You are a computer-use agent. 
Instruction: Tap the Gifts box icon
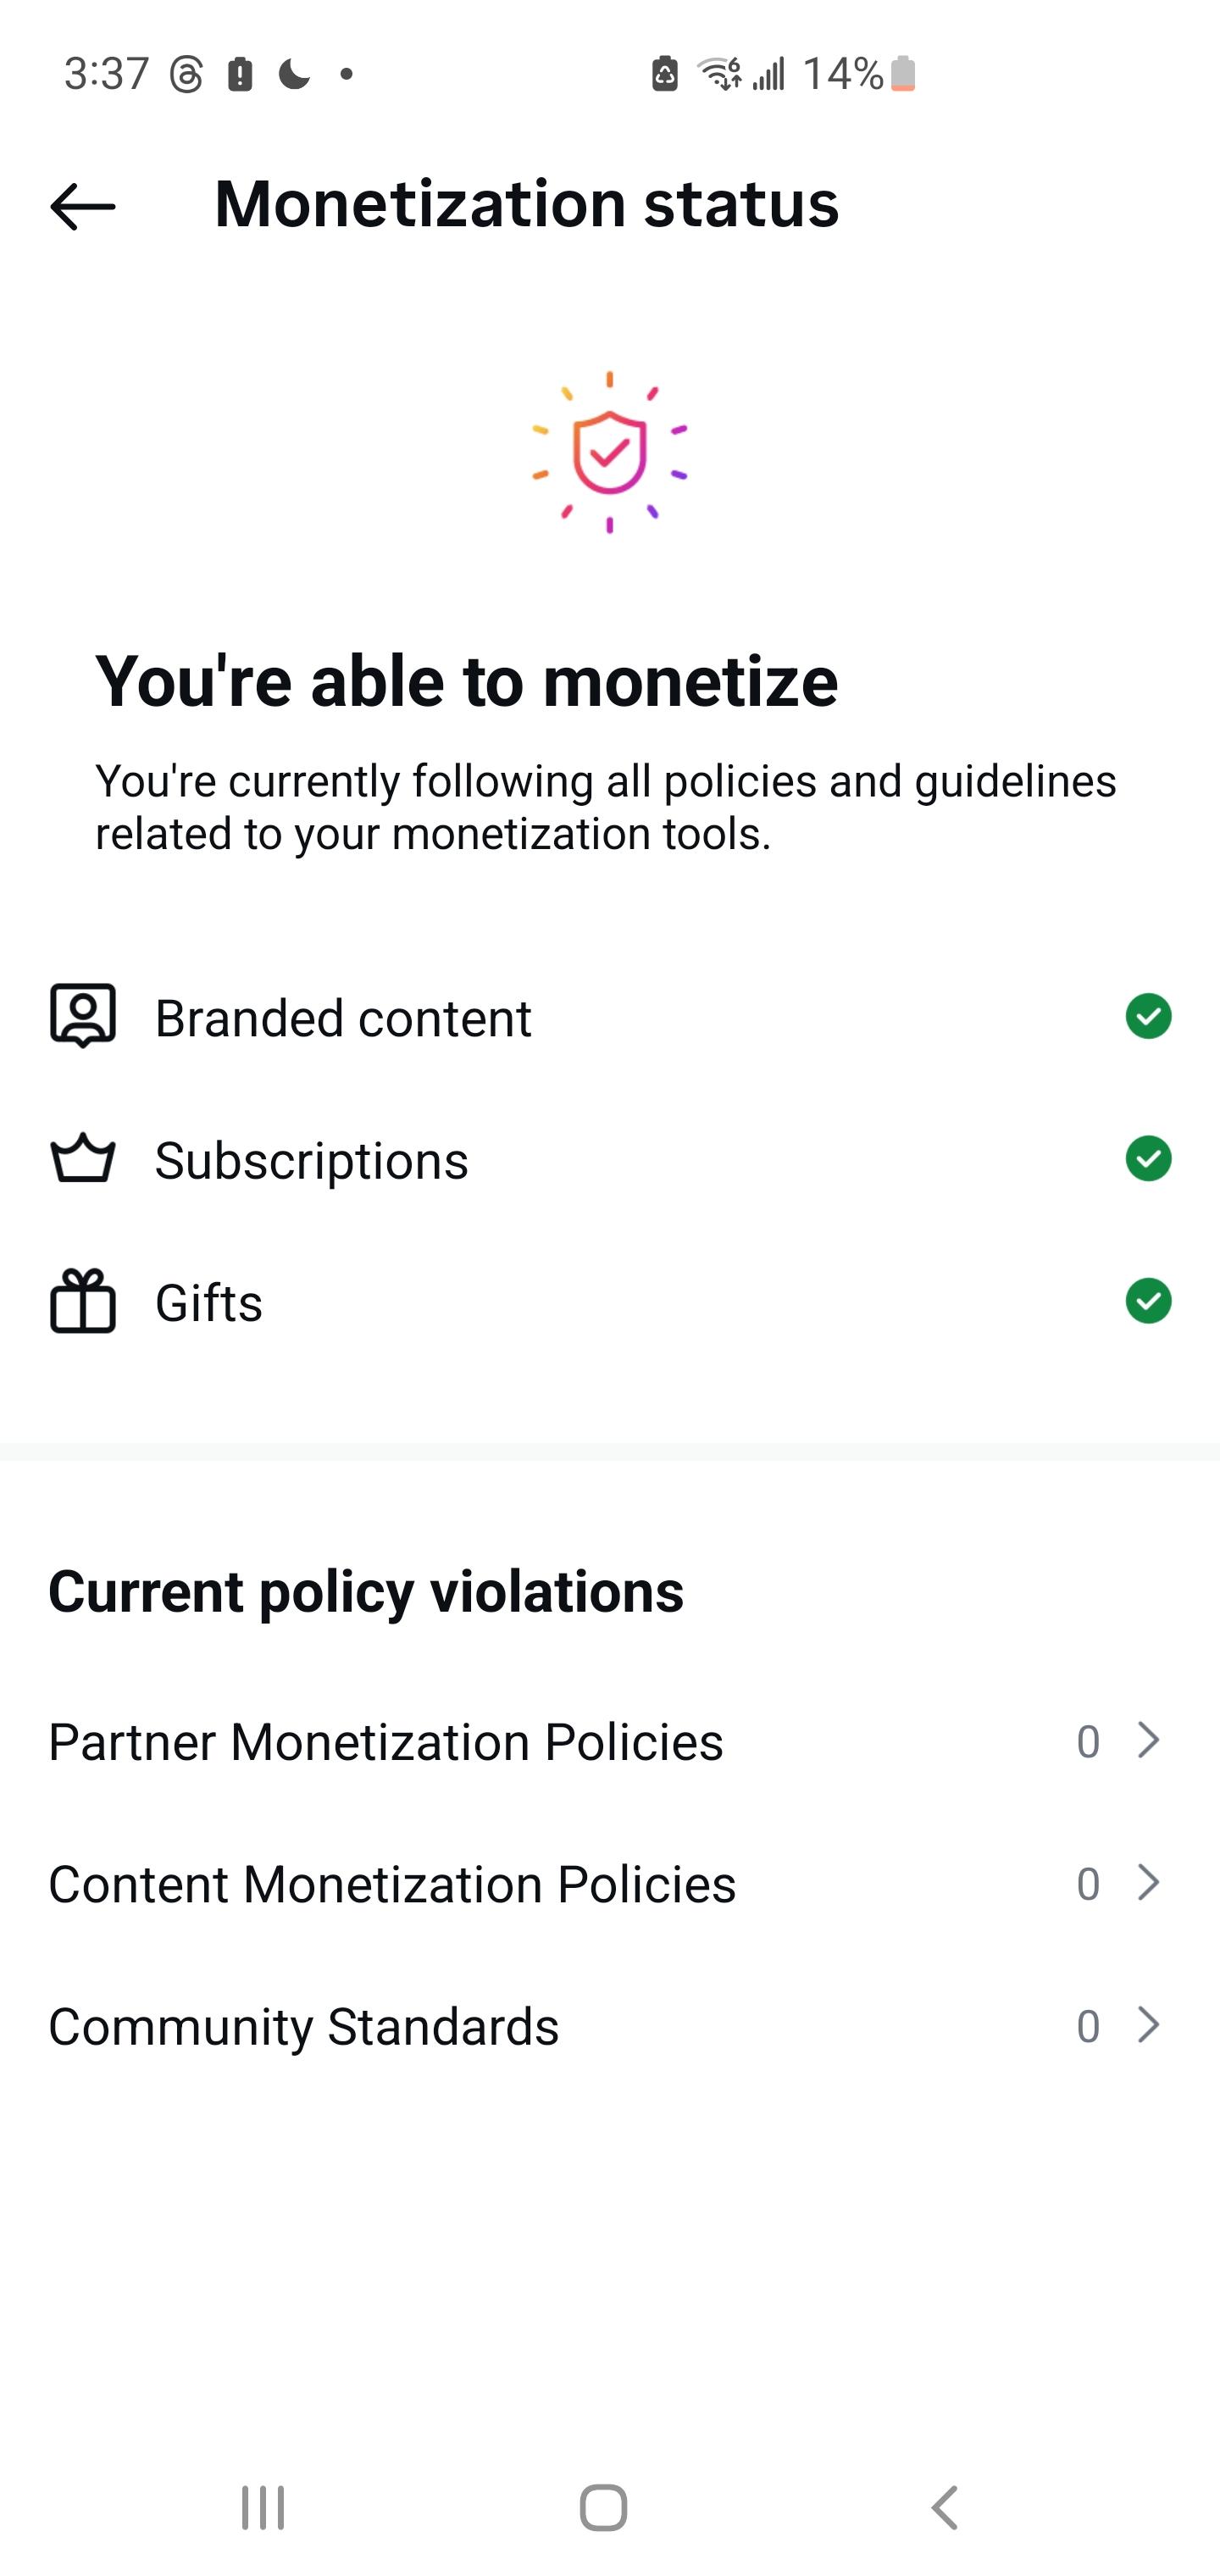point(83,1301)
